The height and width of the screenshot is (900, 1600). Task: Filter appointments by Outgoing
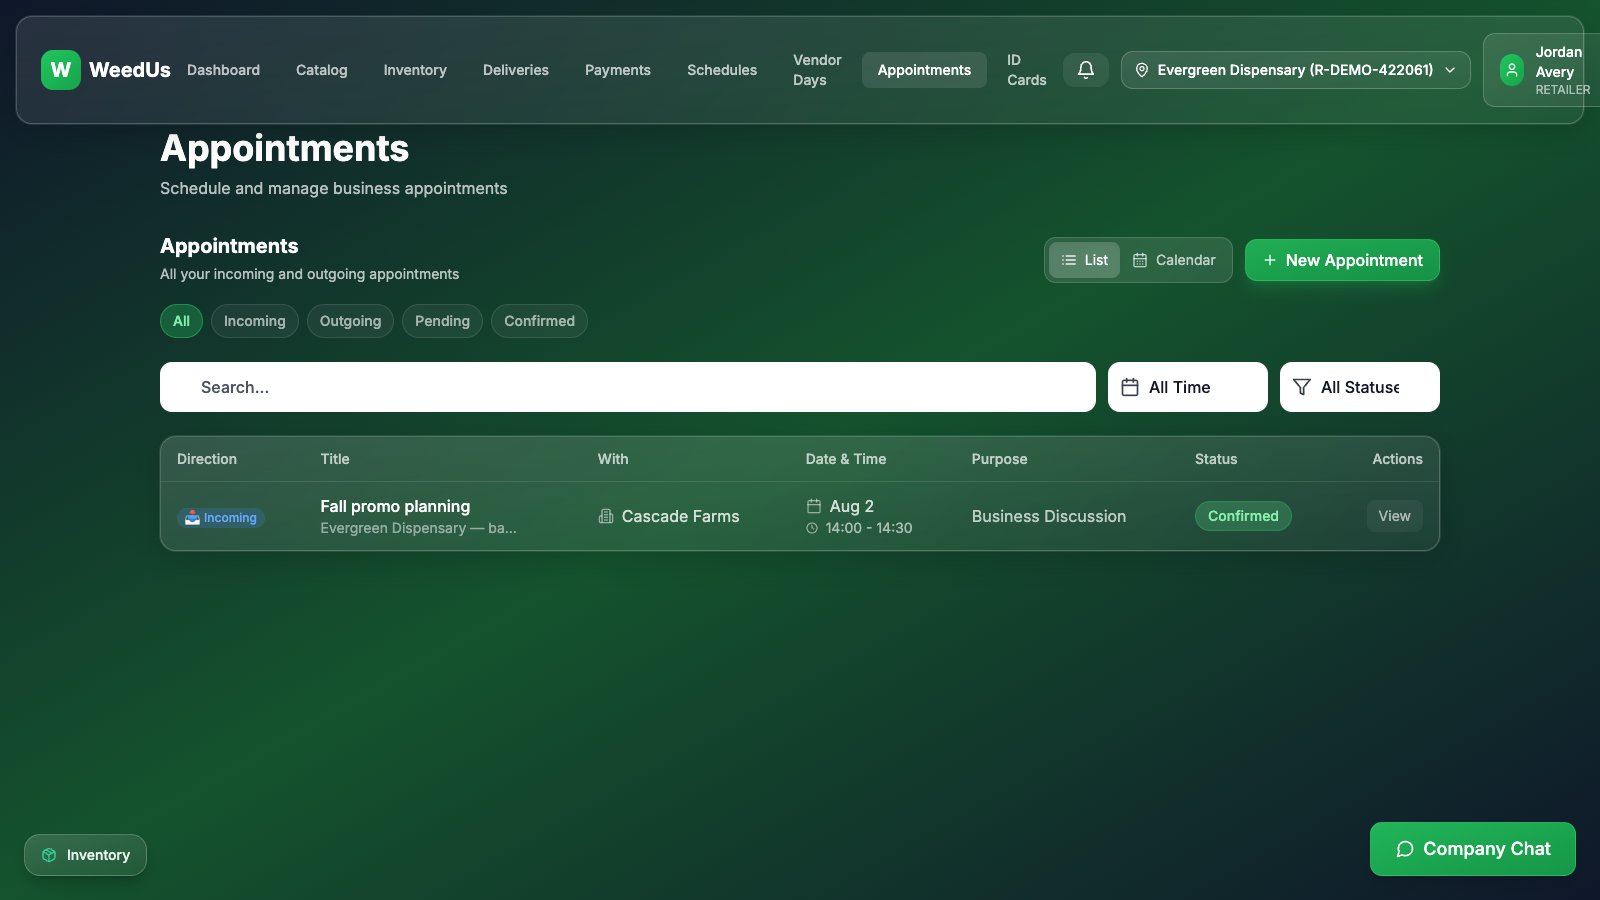(350, 321)
